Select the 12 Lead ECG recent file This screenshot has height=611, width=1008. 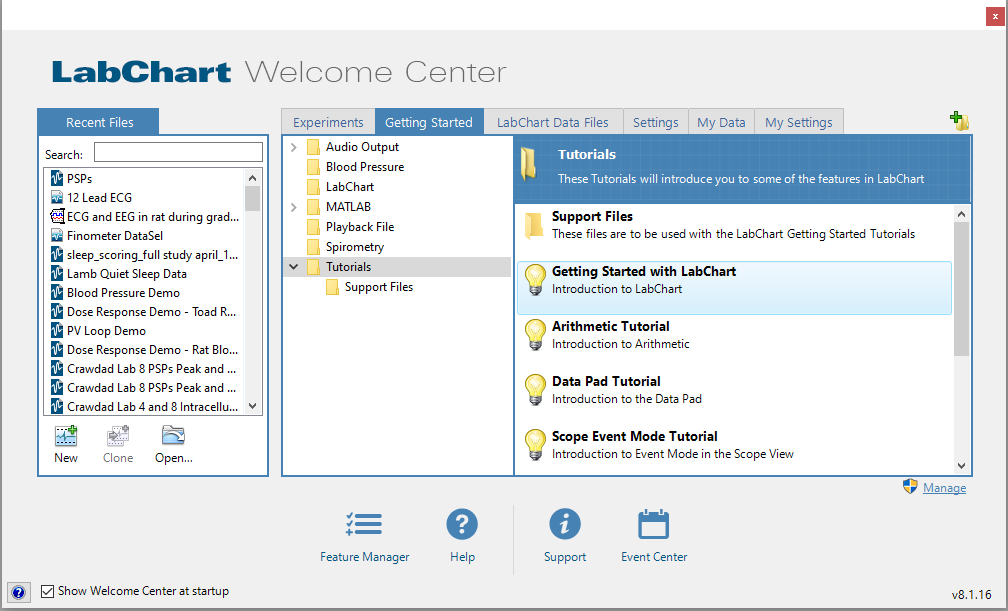point(99,198)
